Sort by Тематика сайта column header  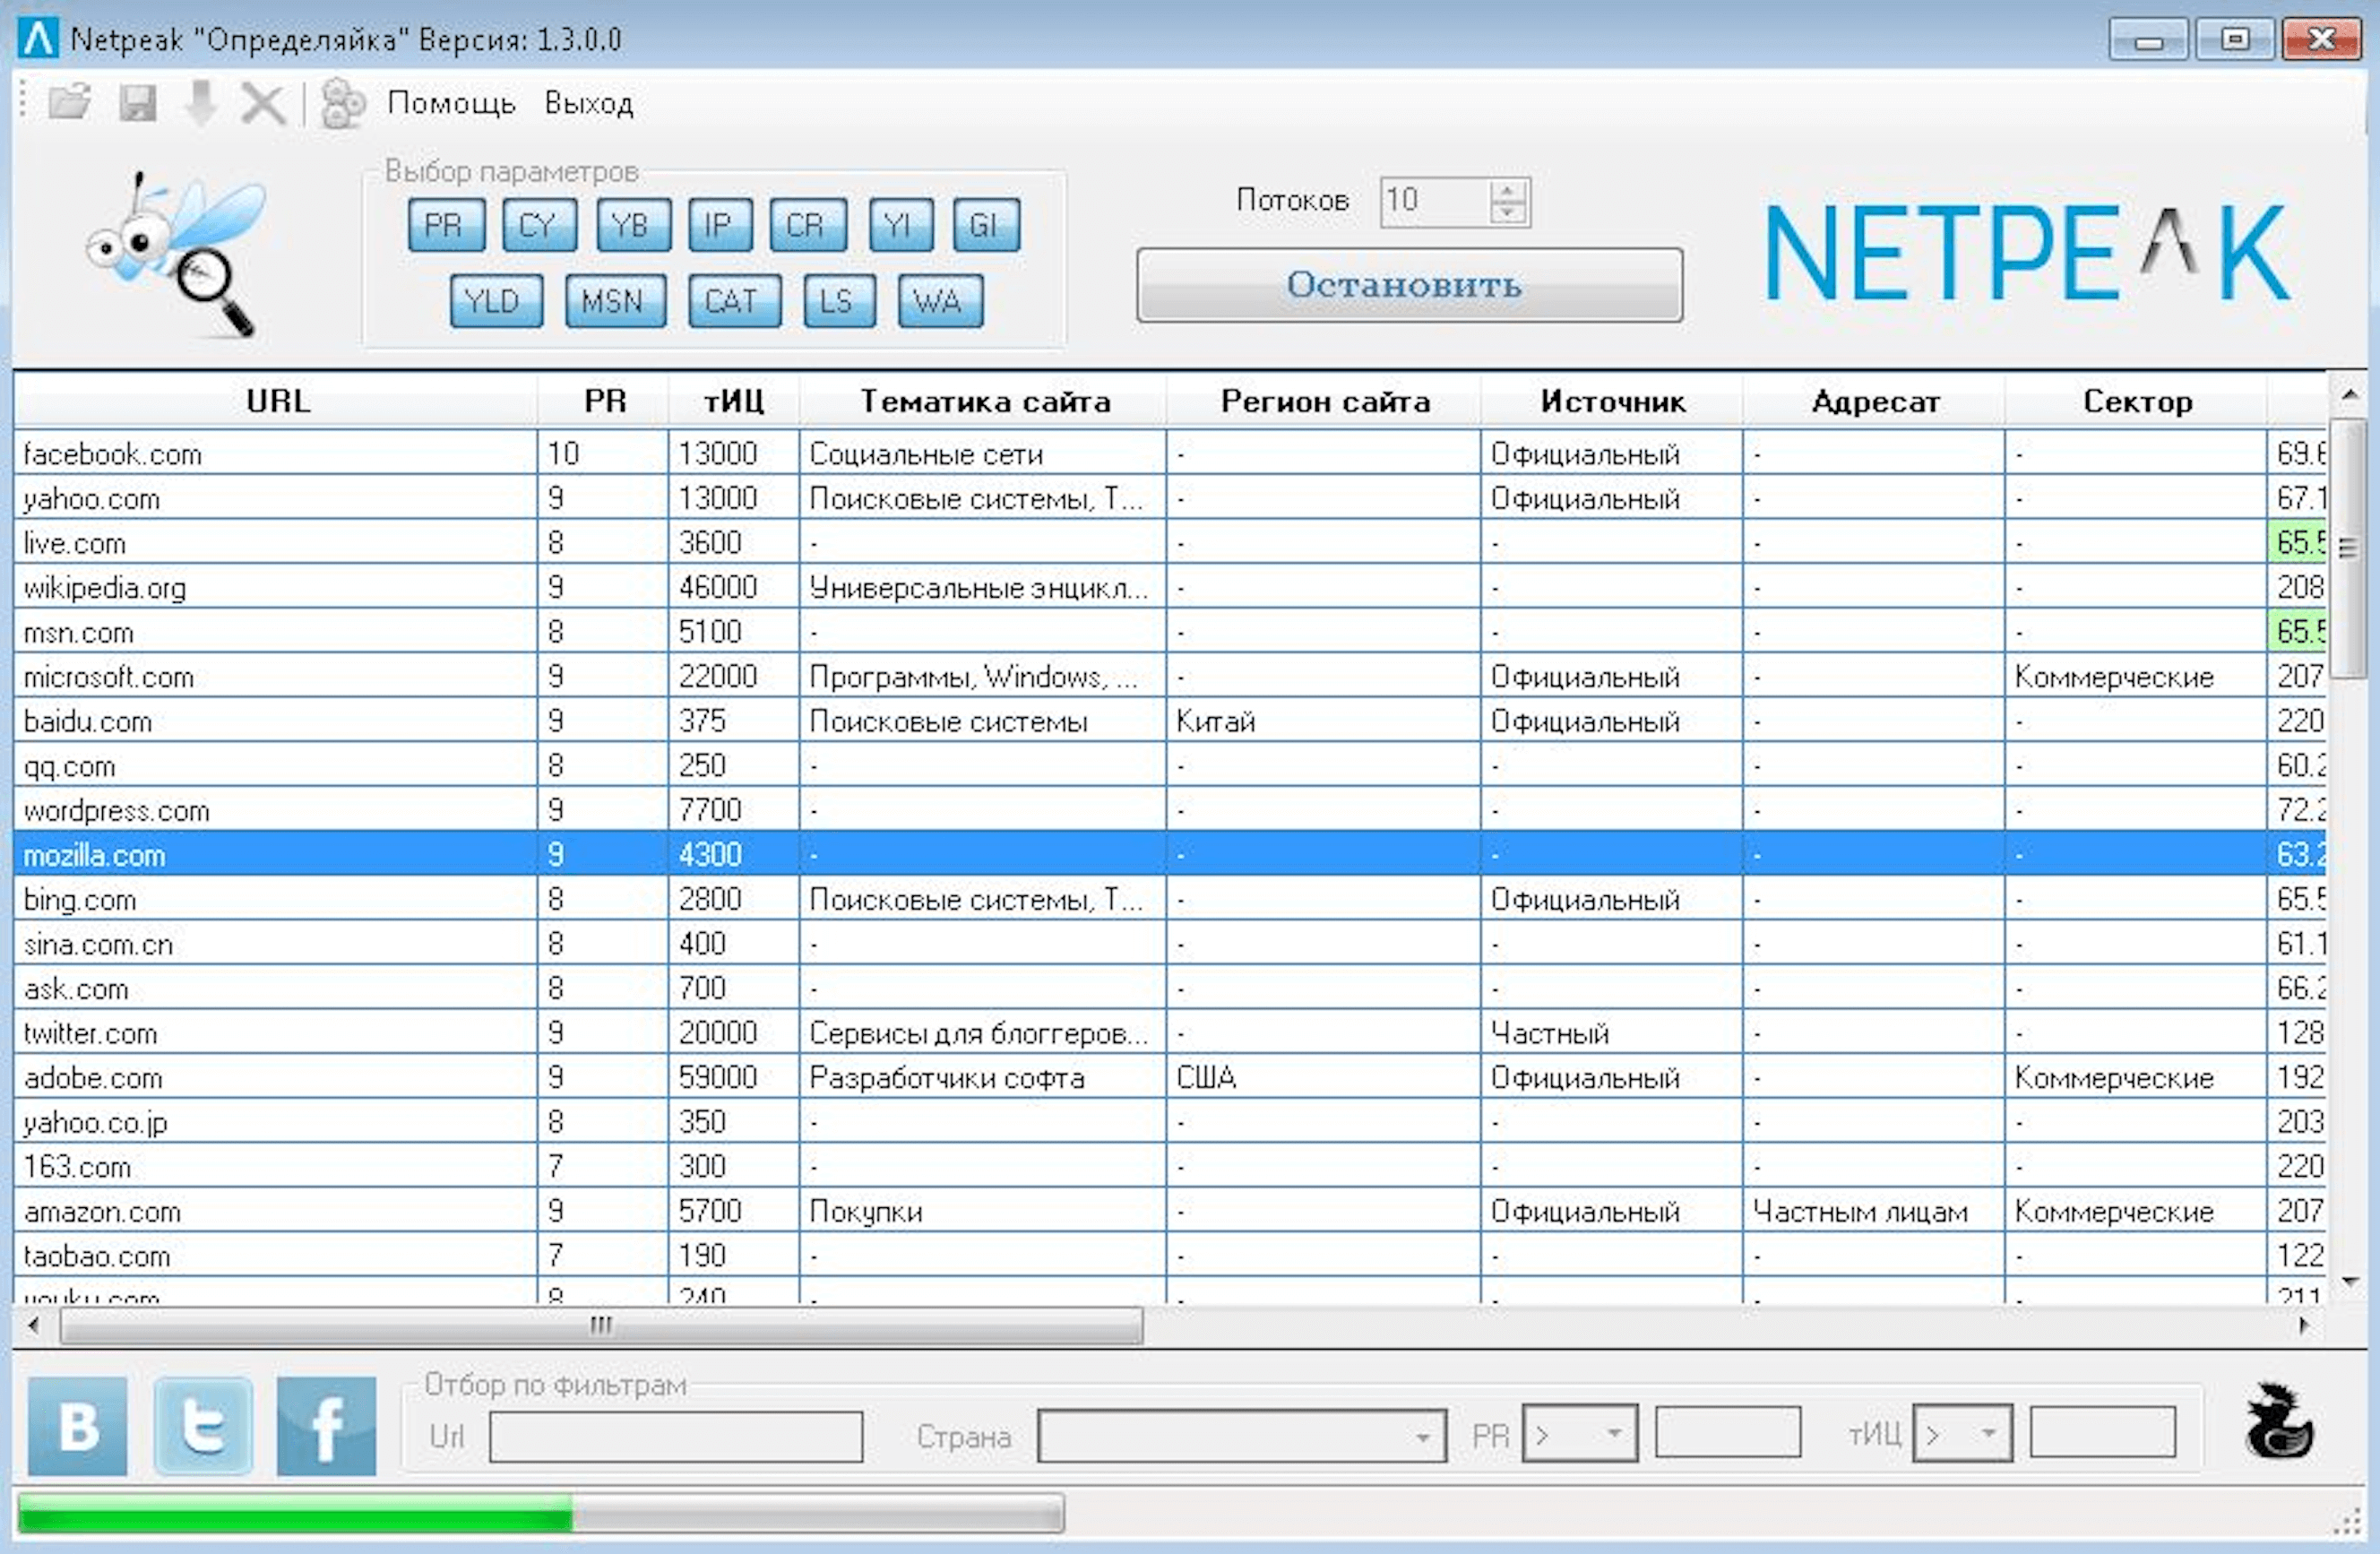coord(983,401)
